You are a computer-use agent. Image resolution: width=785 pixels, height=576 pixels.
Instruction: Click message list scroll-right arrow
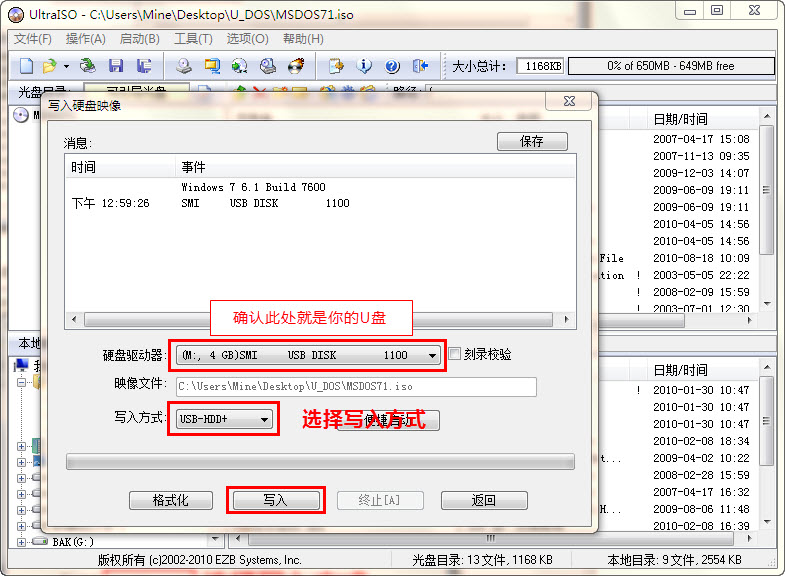[566, 319]
